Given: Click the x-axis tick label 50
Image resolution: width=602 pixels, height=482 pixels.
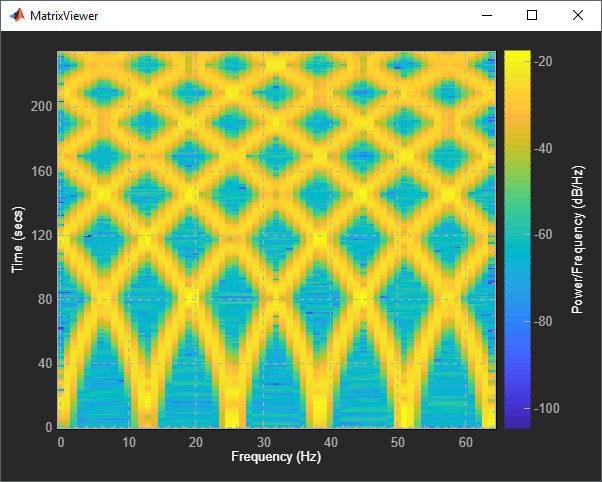Looking at the screenshot, I should click(x=398, y=442).
